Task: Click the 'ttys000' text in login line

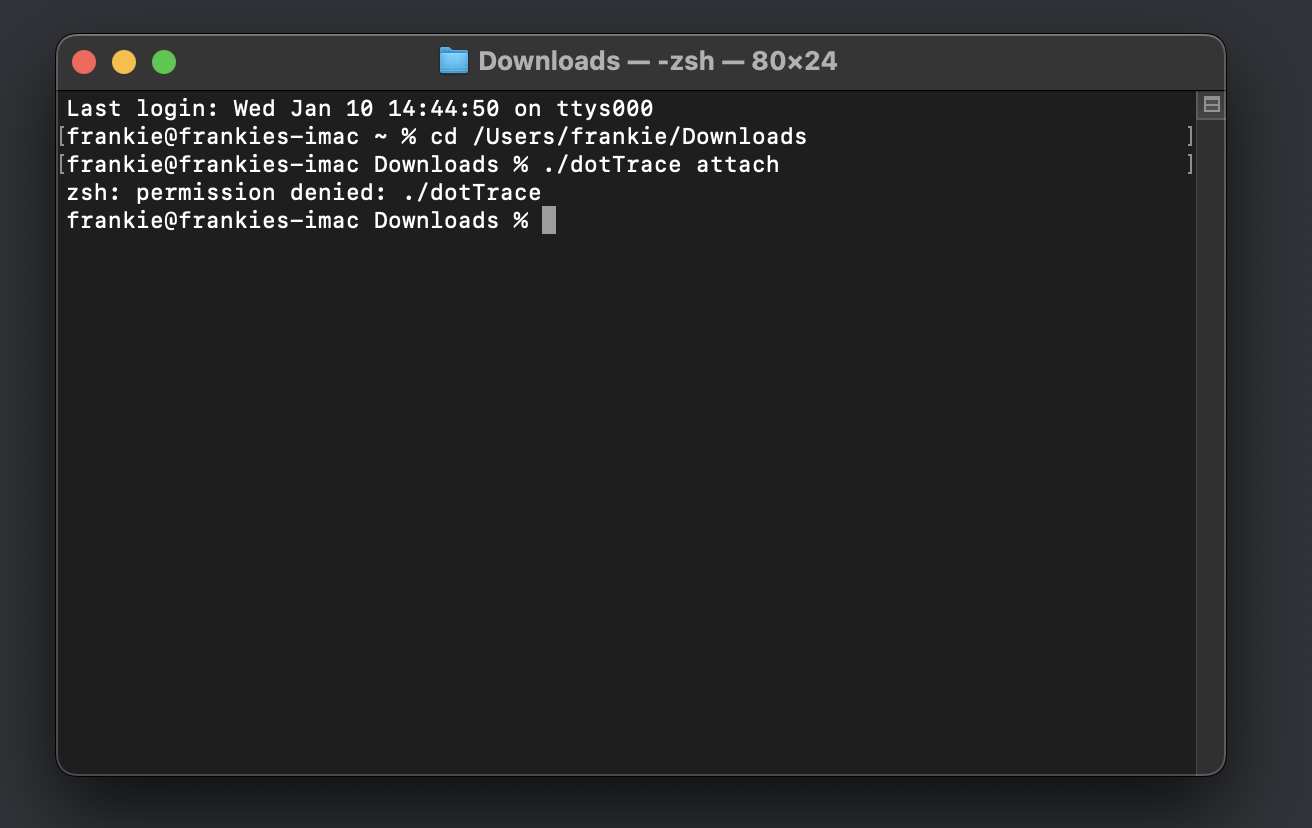Action: click(x=605, y=108)
